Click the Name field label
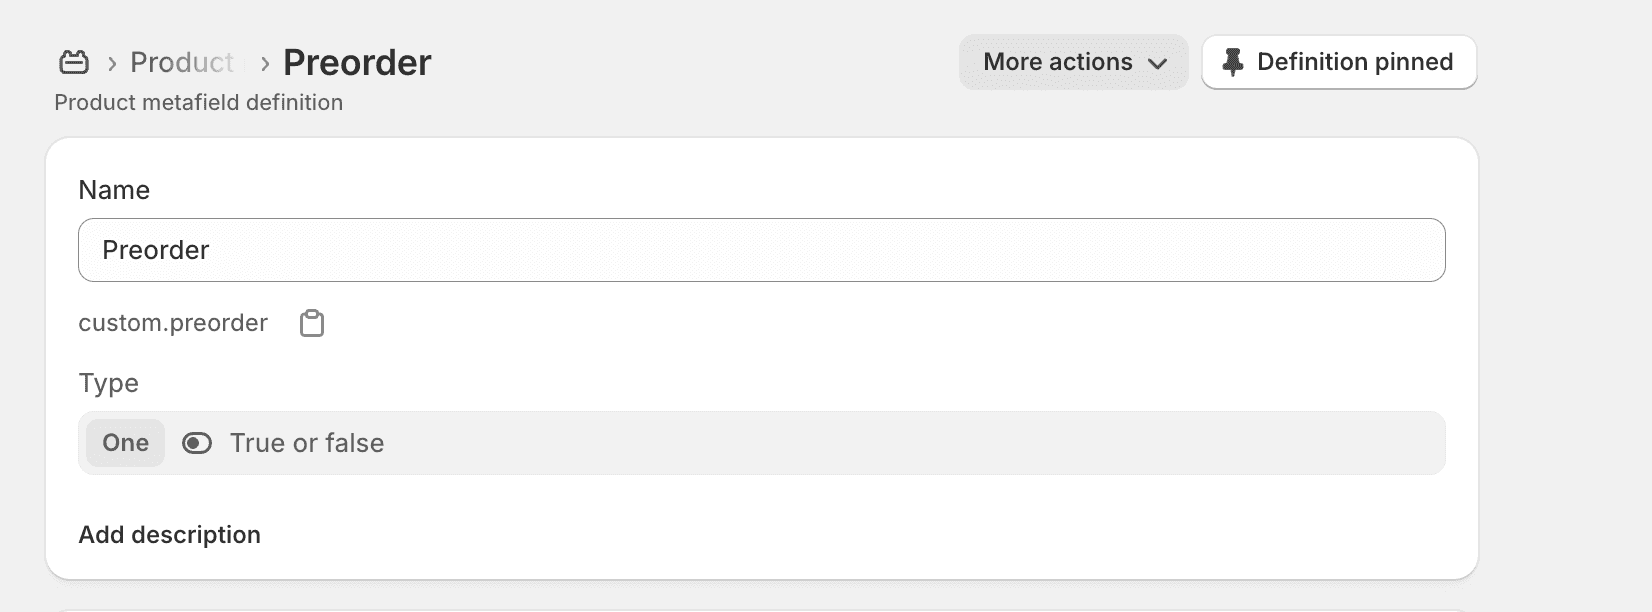 pyautogui.click(x=114, y=190)
